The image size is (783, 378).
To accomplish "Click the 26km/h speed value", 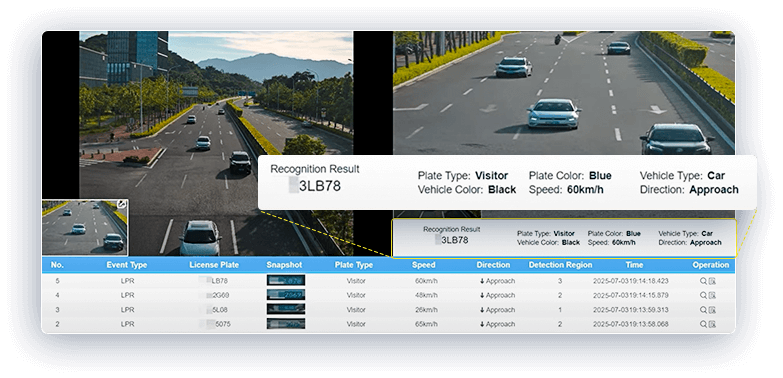I will pos(426,310).
